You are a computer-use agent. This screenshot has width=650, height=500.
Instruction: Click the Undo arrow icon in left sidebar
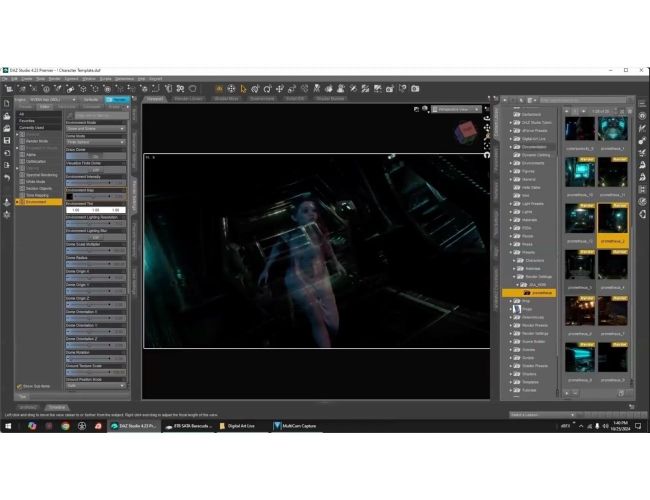[7, 177]
